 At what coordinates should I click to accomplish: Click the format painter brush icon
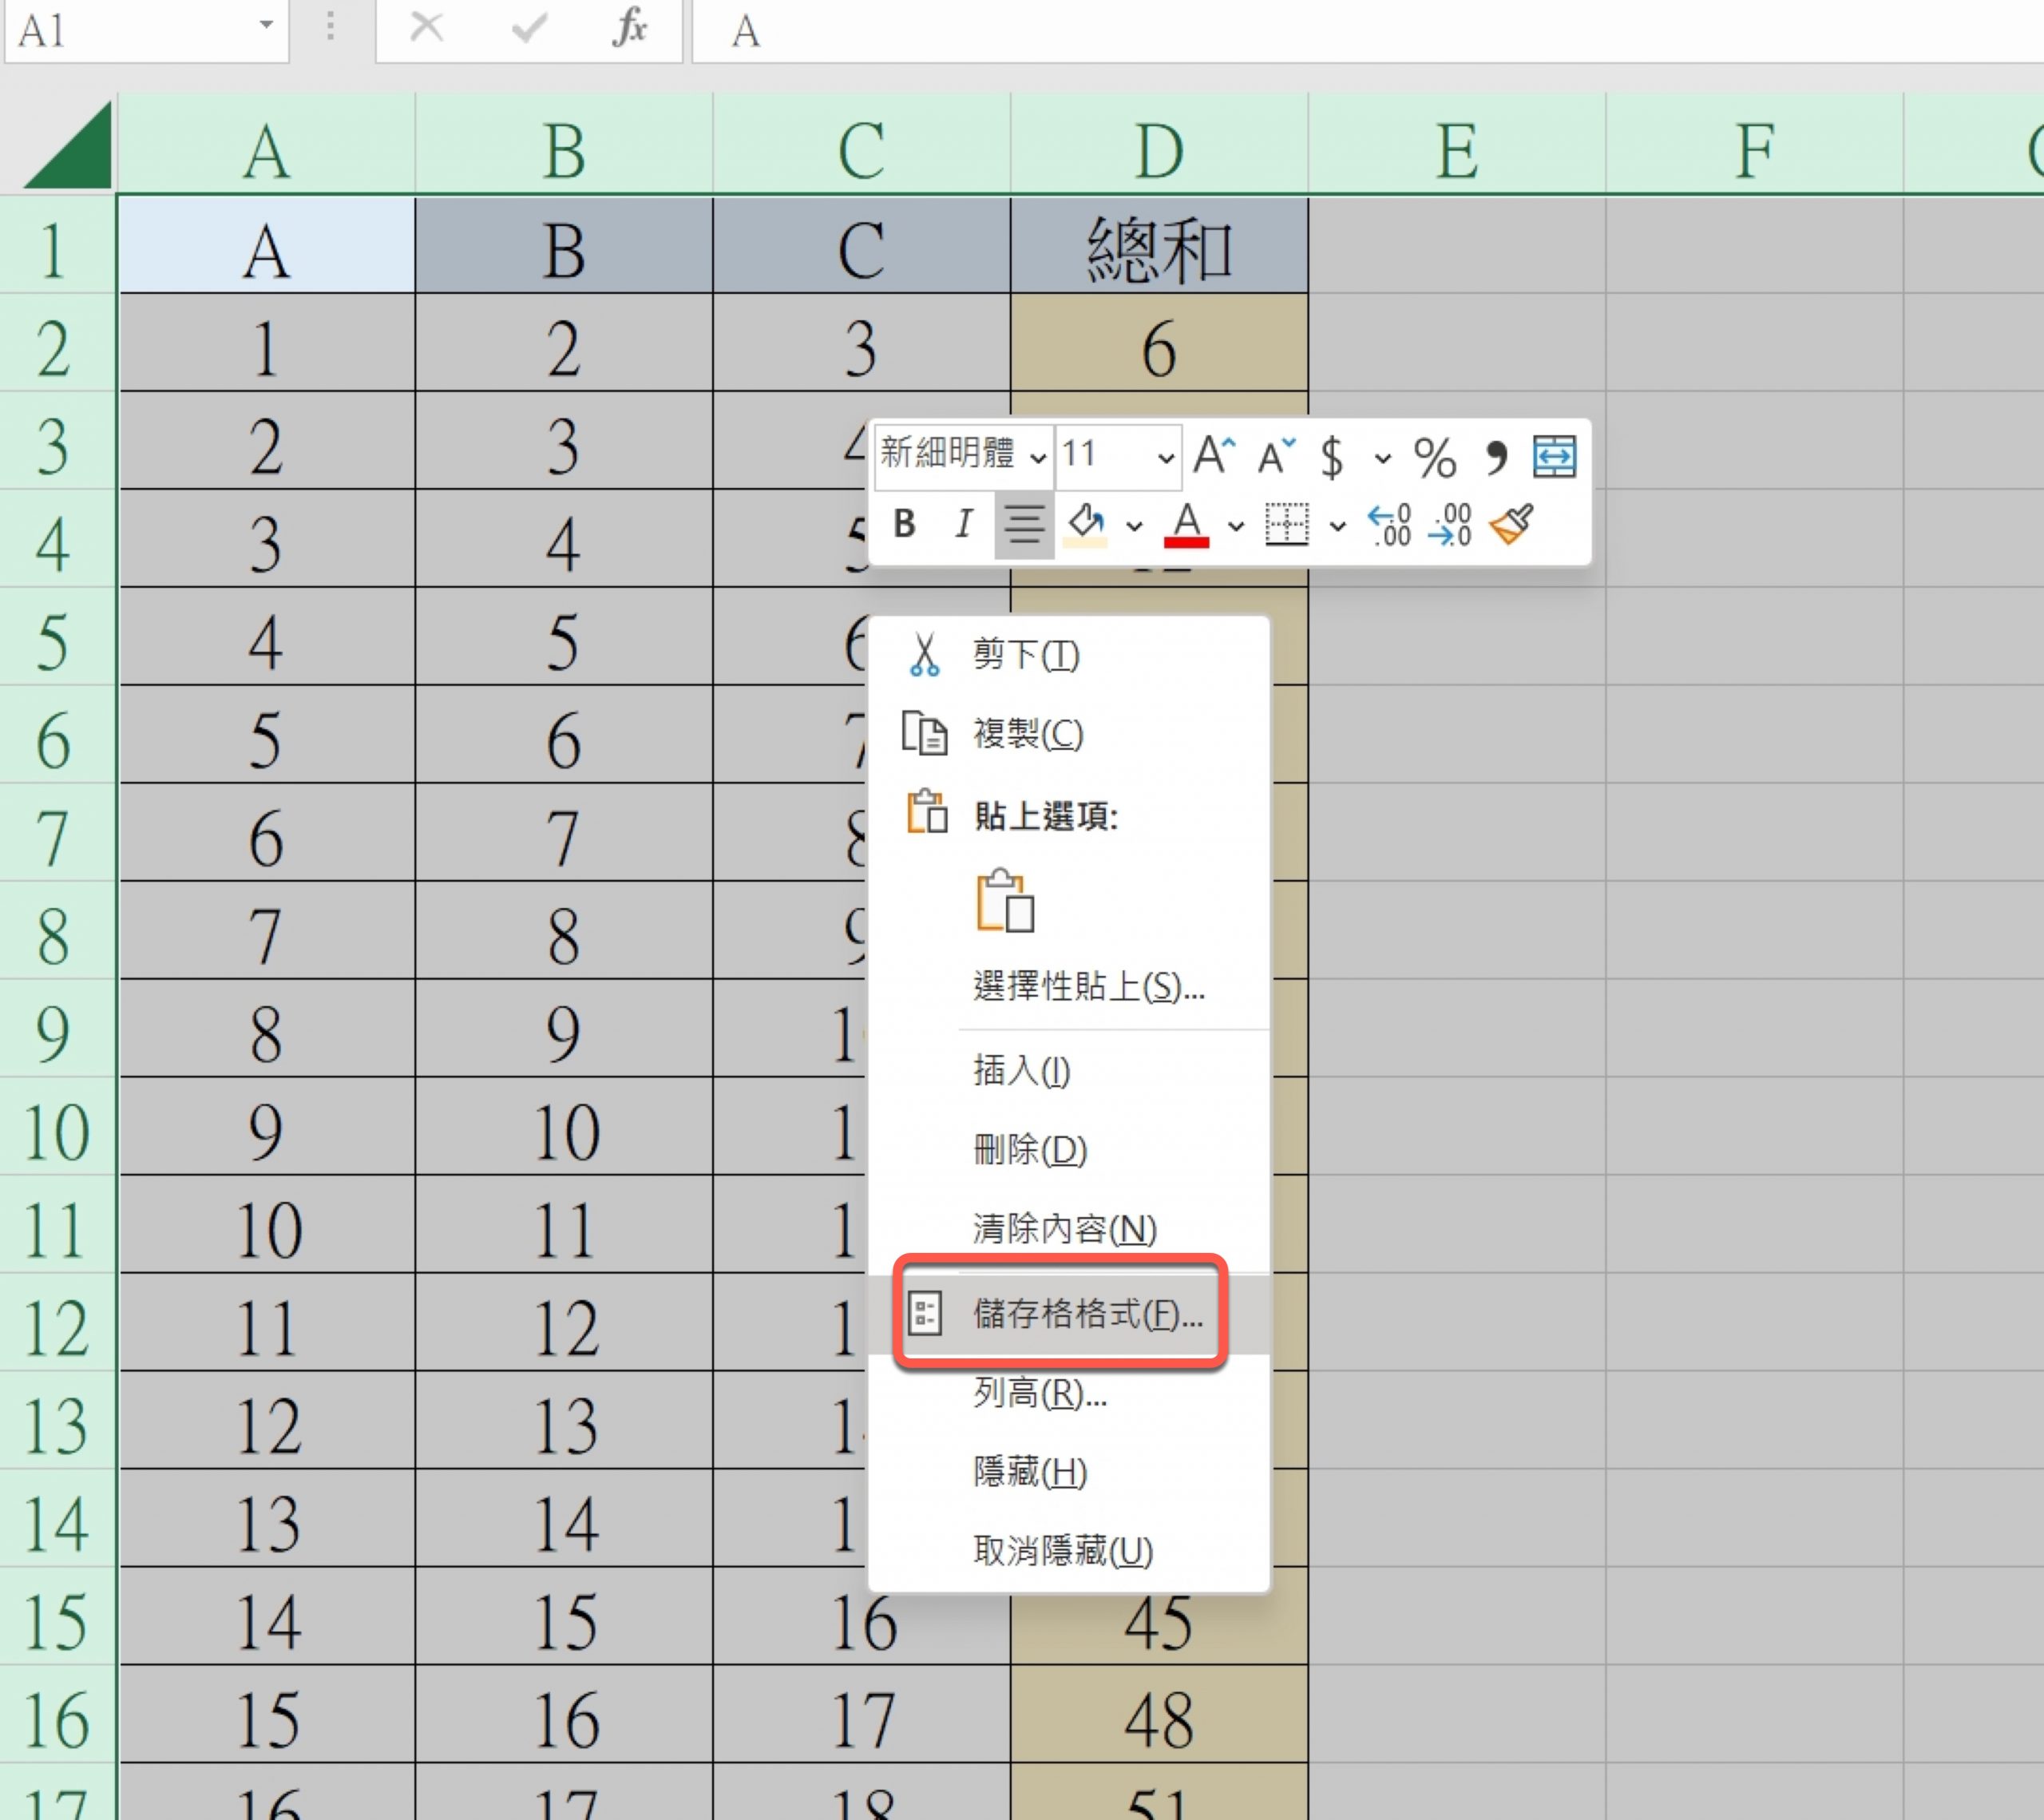click(x=1511, y=524)
